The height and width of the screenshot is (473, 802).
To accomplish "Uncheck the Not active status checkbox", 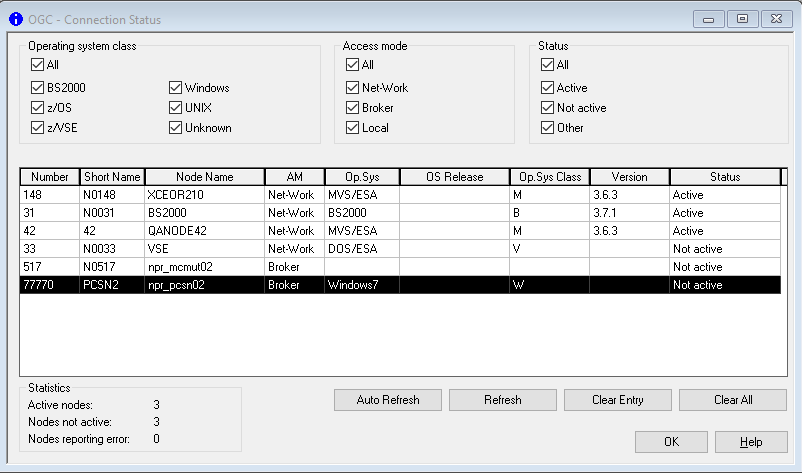I will click(x=548, y=108).
